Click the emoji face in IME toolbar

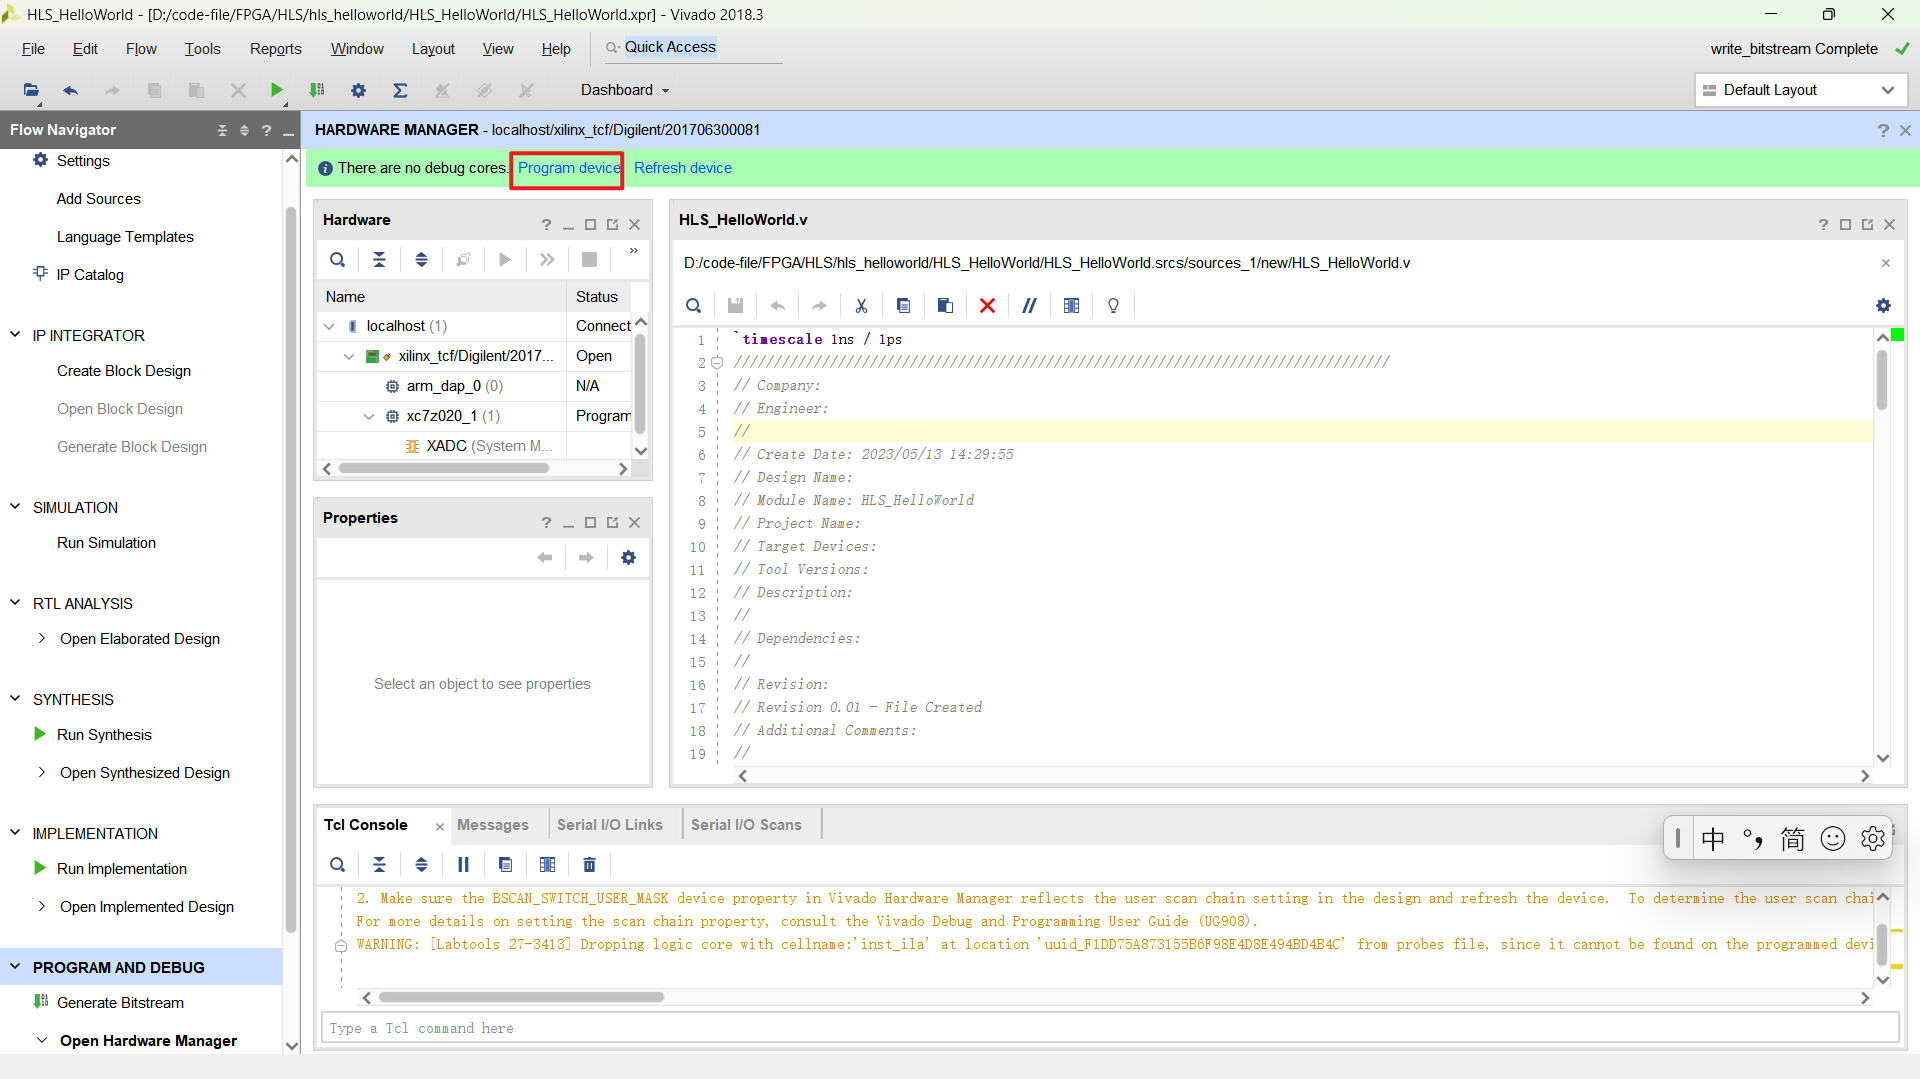pos(1833,839)
